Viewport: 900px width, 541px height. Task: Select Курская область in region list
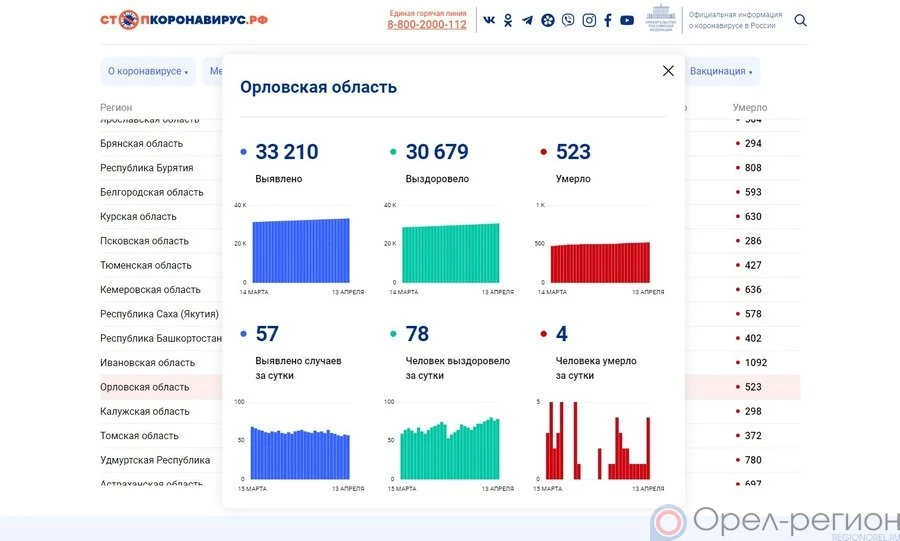(x=138, y=217)
